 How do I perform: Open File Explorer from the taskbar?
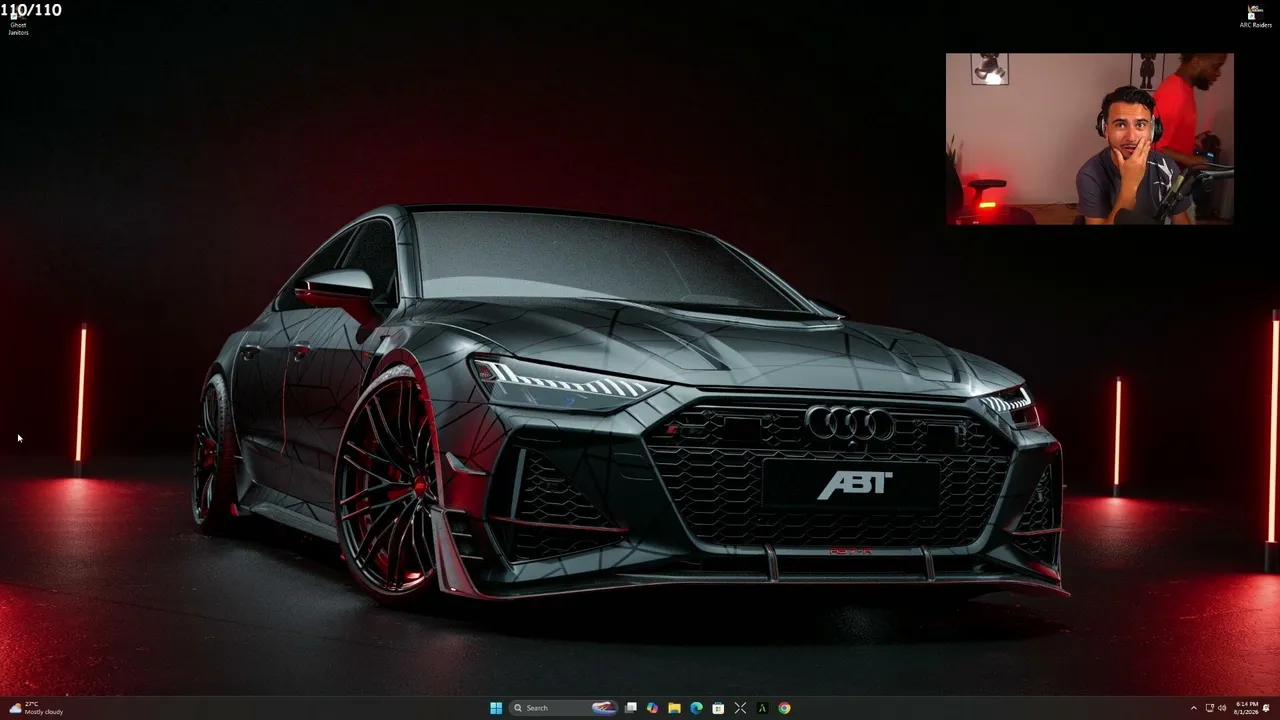coord(674,708)
